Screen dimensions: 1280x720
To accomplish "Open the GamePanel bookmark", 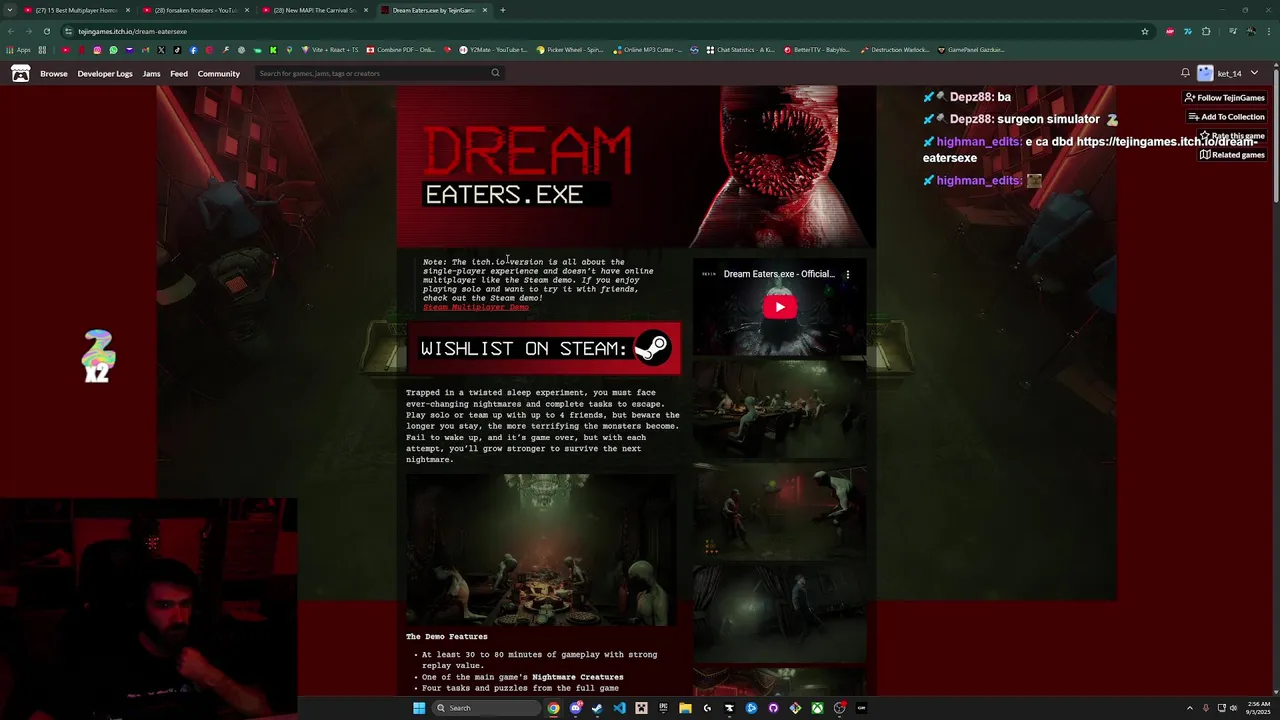I will (971, 50).
